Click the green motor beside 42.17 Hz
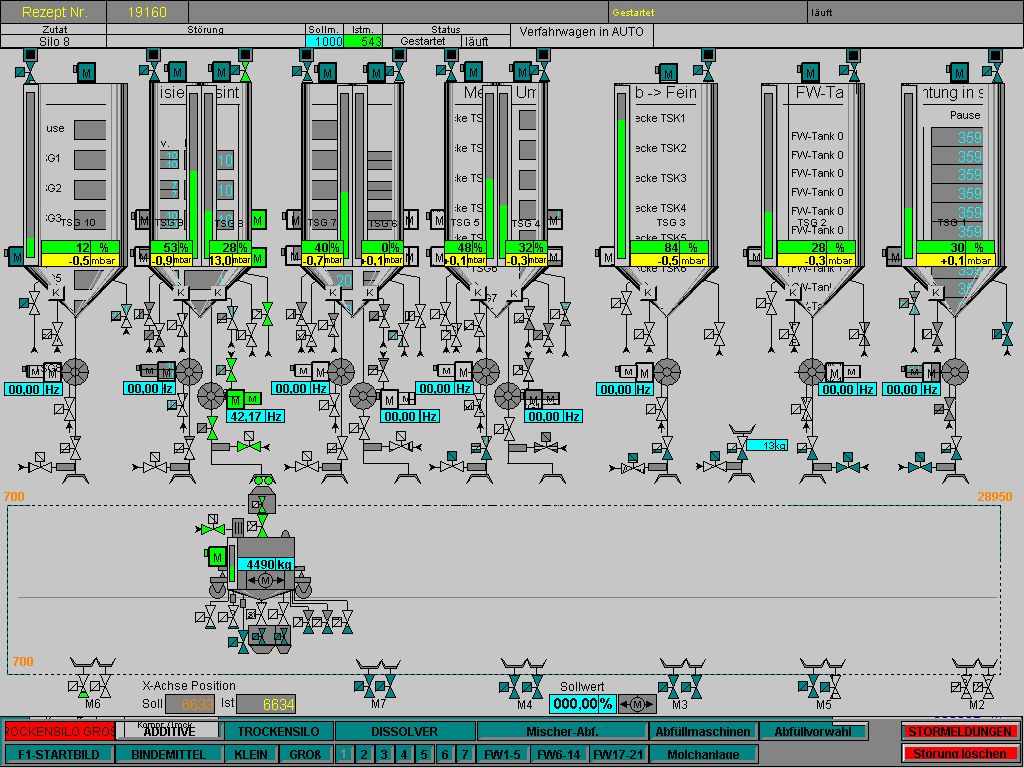 [236, 401]
